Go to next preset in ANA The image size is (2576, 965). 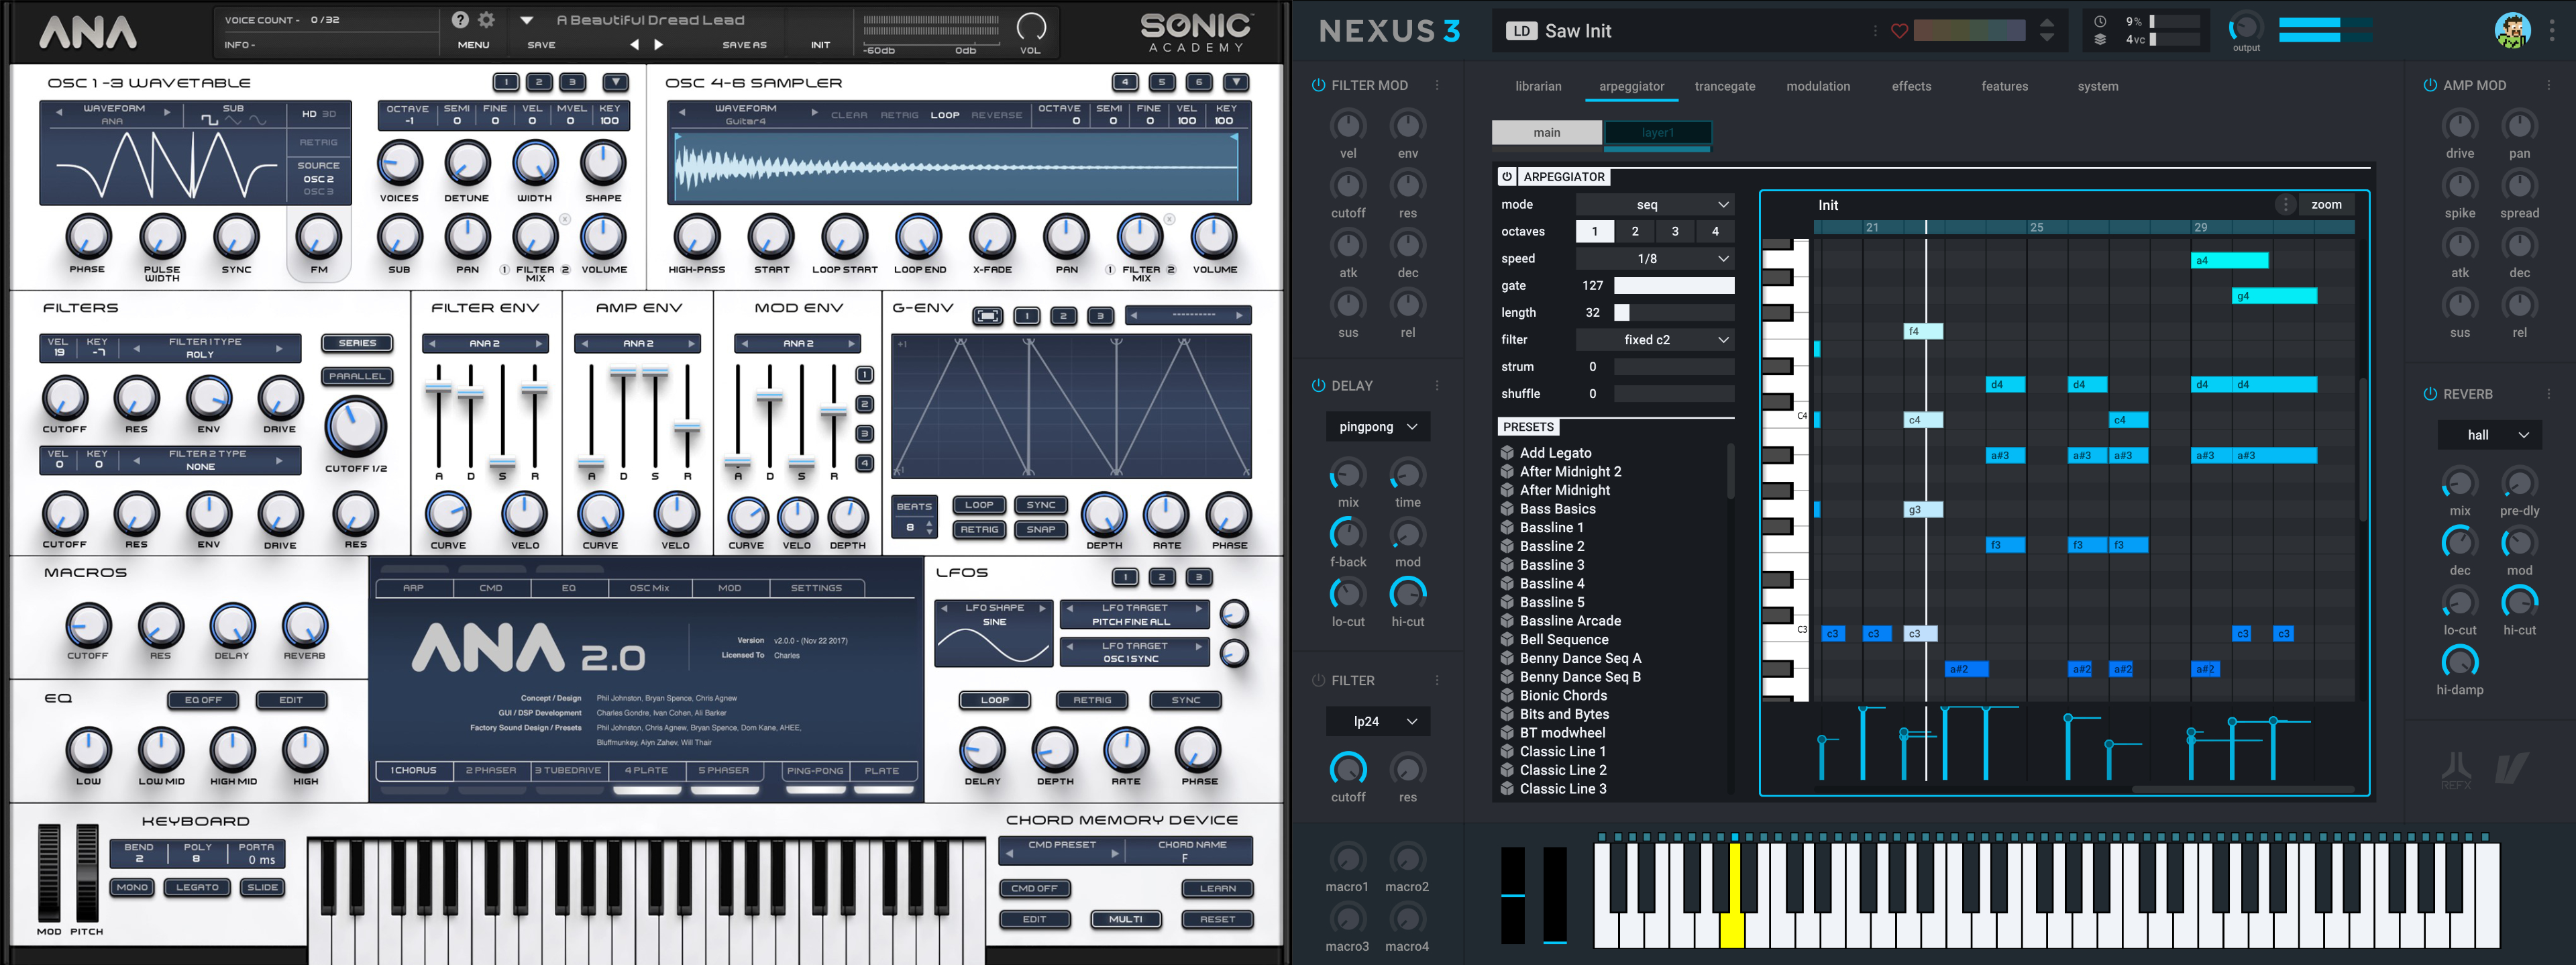(x=658, y=45)
